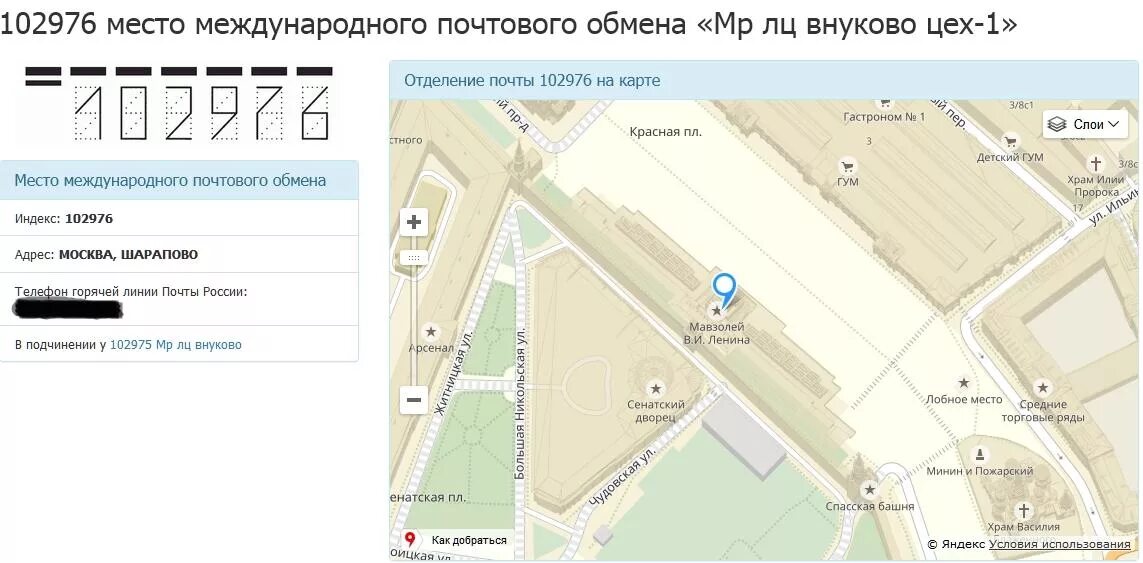Viewport: 1143px width, 563px height.
Task: Click the ГУМ map label
Action: click(x=849, y=182)
